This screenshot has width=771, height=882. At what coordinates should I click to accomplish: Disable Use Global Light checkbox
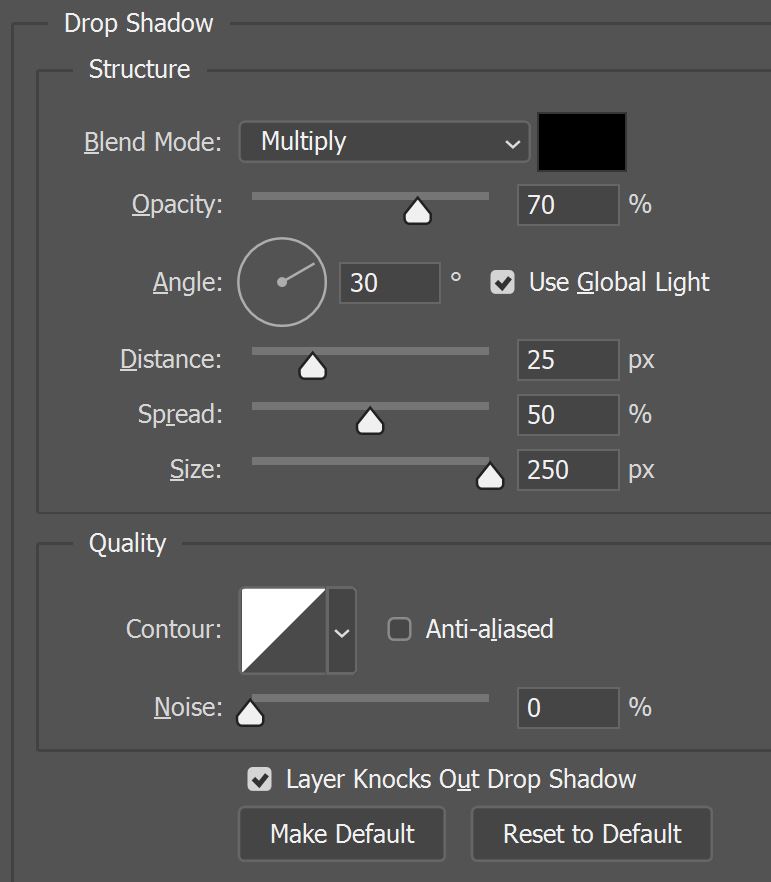(x=502, y=282)
